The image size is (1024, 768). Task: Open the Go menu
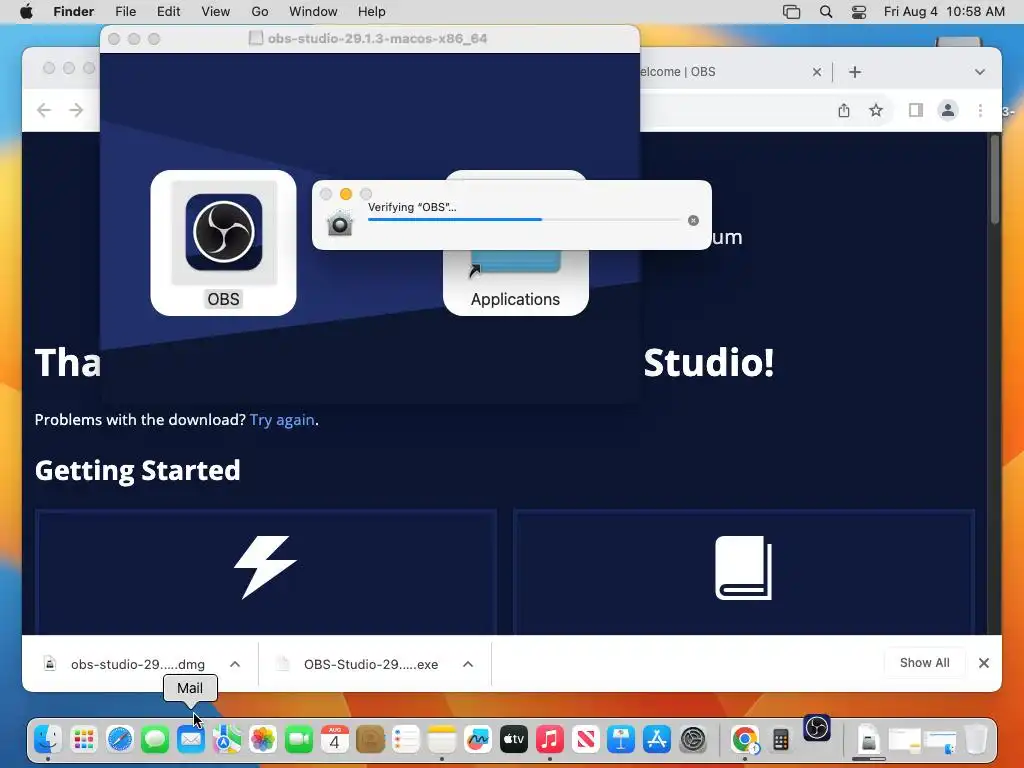pos(260,12)
